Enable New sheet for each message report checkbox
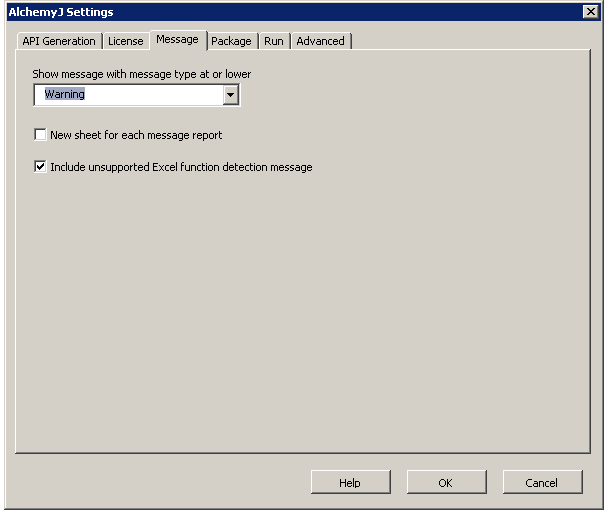The image size is (614, 515). click(x=41, y=135)
